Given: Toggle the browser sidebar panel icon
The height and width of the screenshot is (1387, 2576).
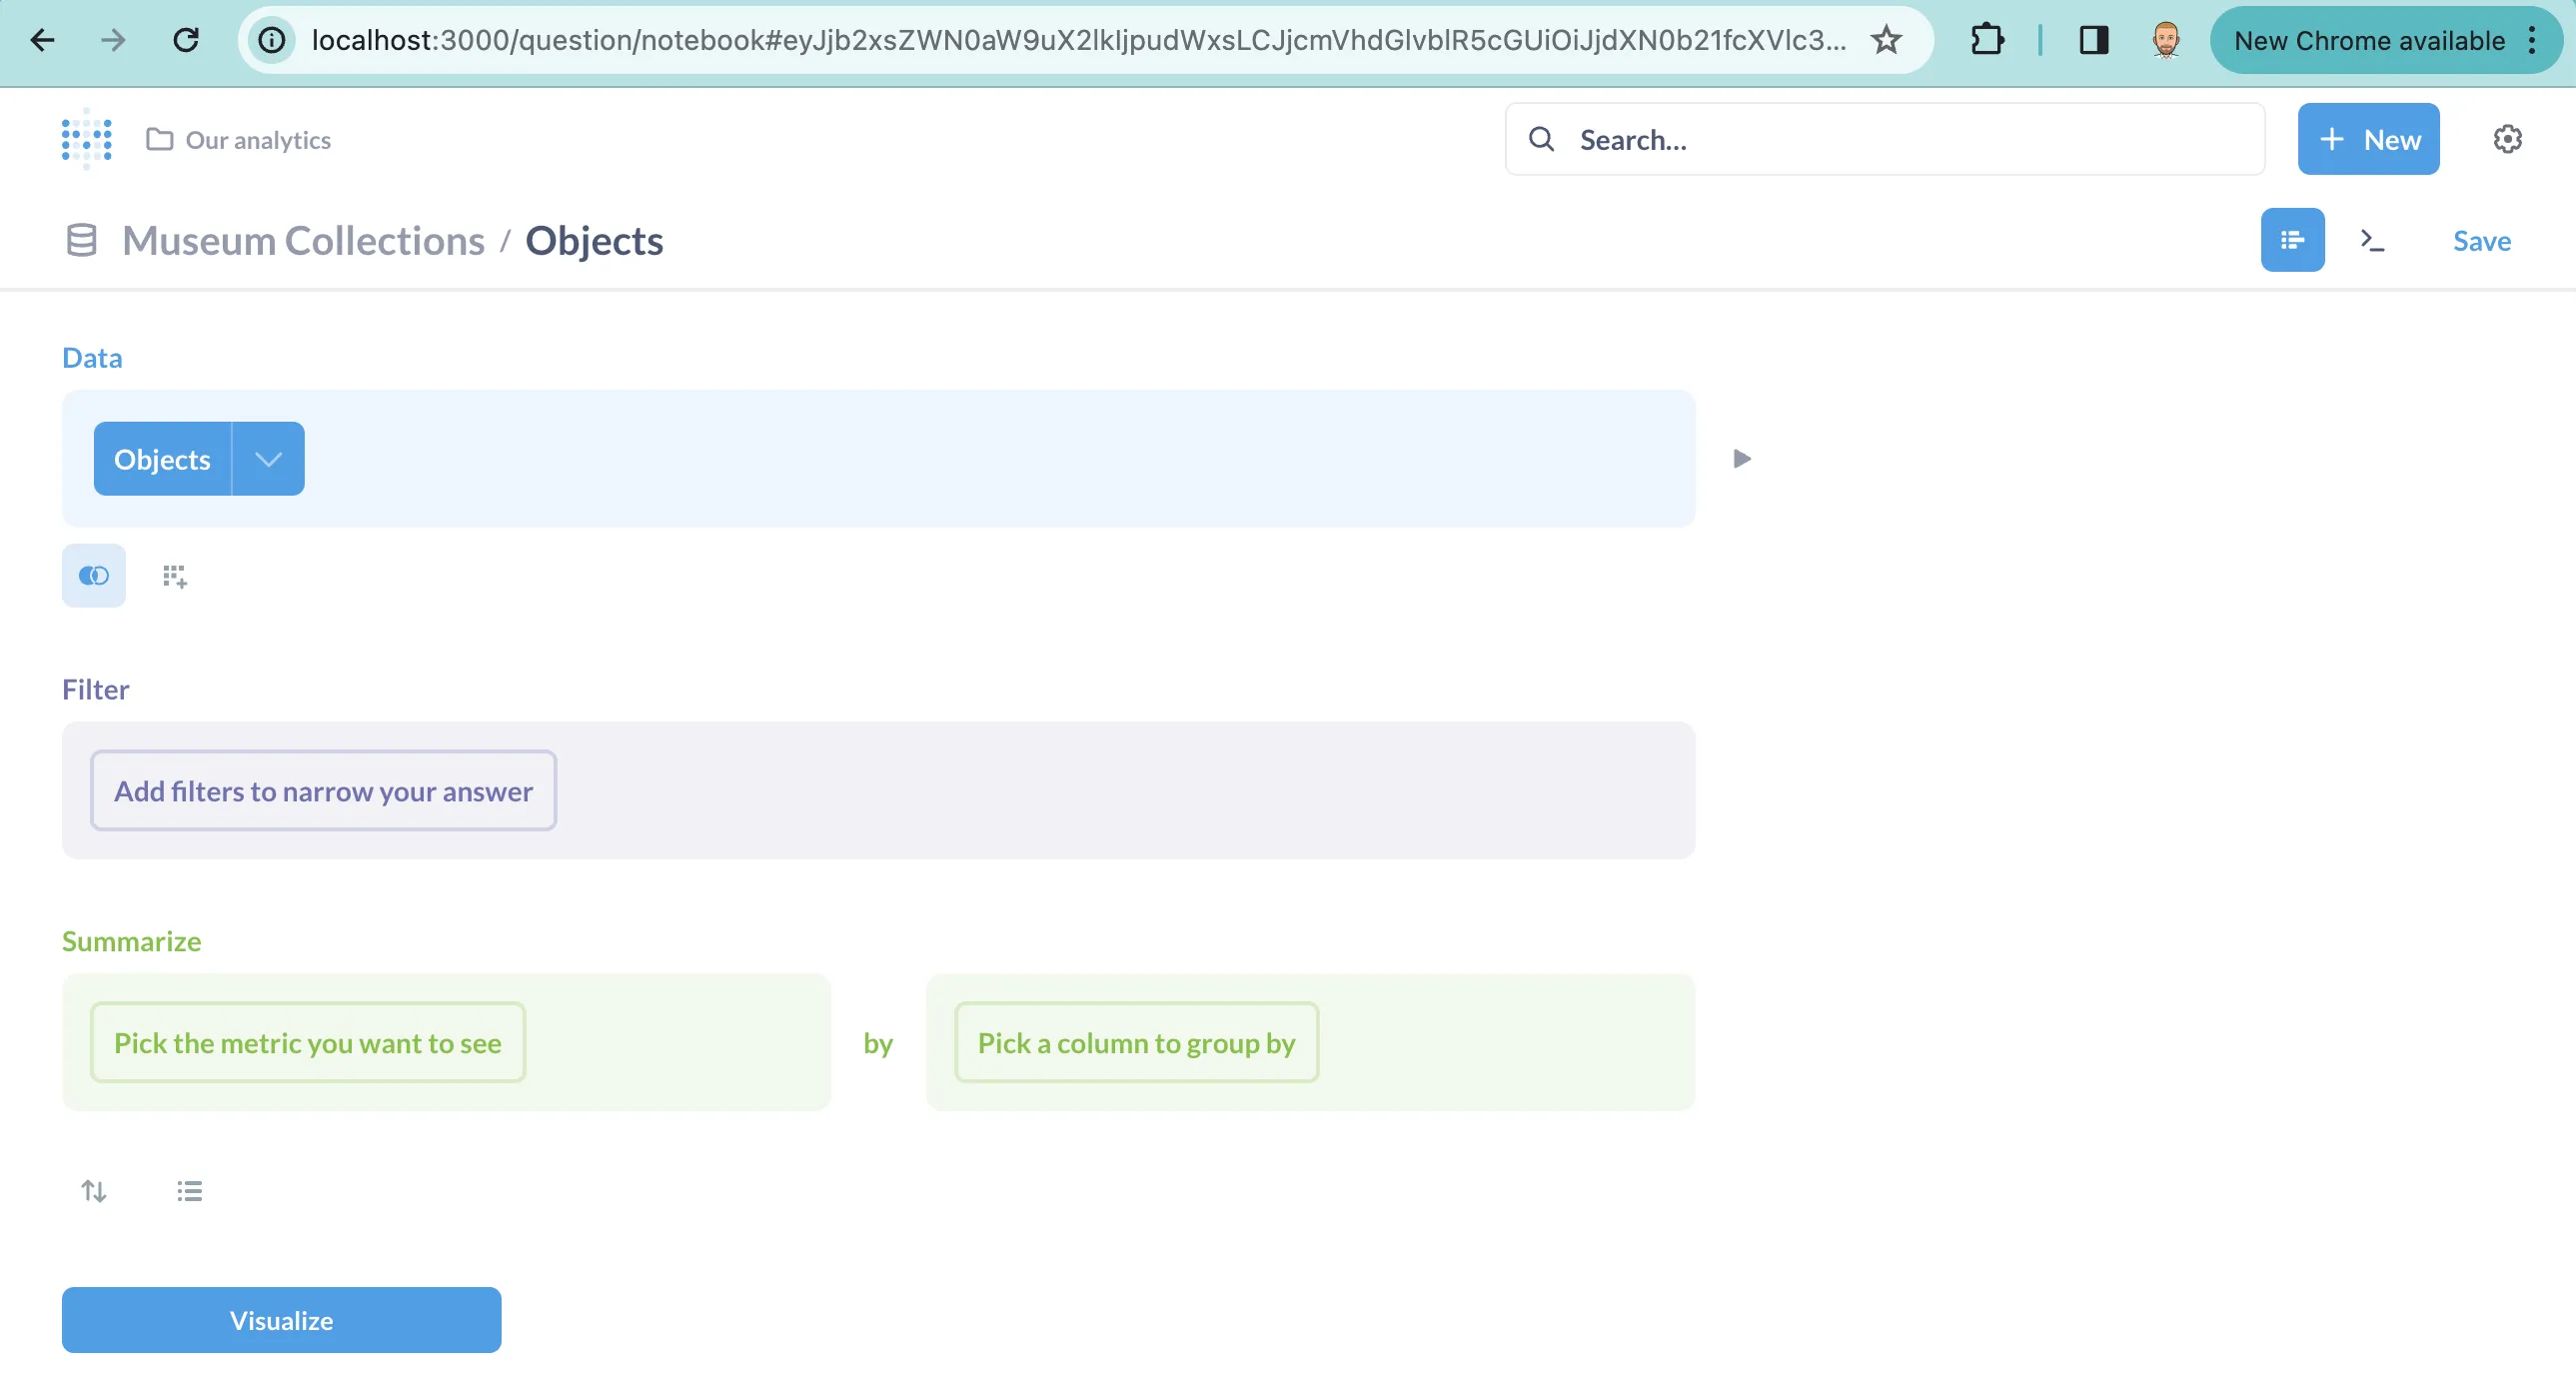Looking at the screenshot, I should click(2095, 40).
